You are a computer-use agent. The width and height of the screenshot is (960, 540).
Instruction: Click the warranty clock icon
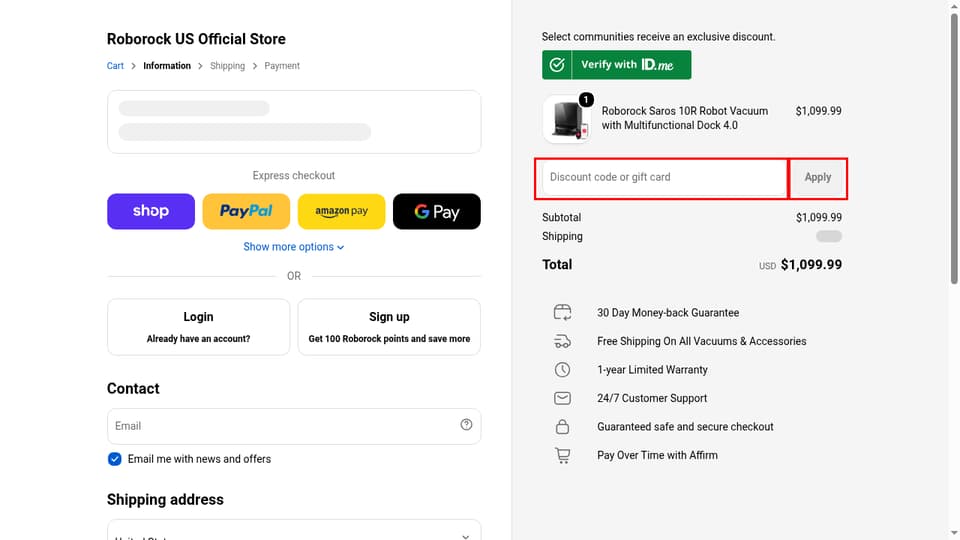point(562,370)
